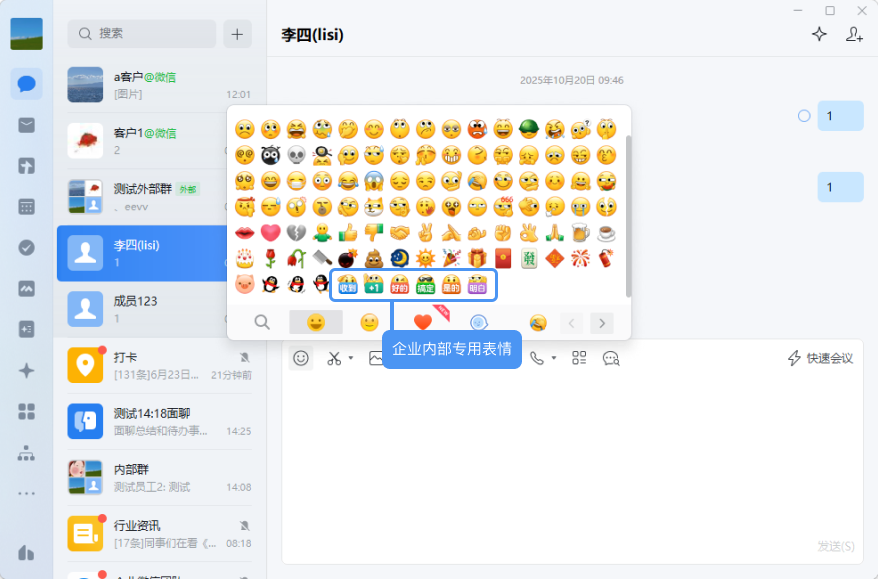Open the 测试14:18面聊 conversation
This screenshot has height=579, width=878.
[160, 421]
